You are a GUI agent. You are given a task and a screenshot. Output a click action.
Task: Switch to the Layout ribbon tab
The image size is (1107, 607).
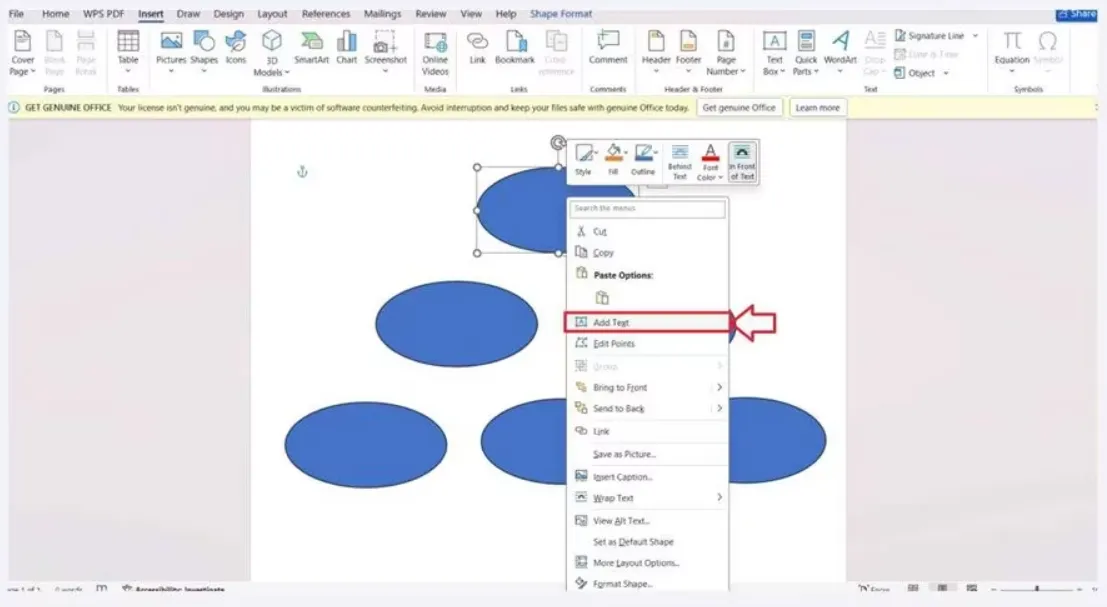click(x=271, y=14)
